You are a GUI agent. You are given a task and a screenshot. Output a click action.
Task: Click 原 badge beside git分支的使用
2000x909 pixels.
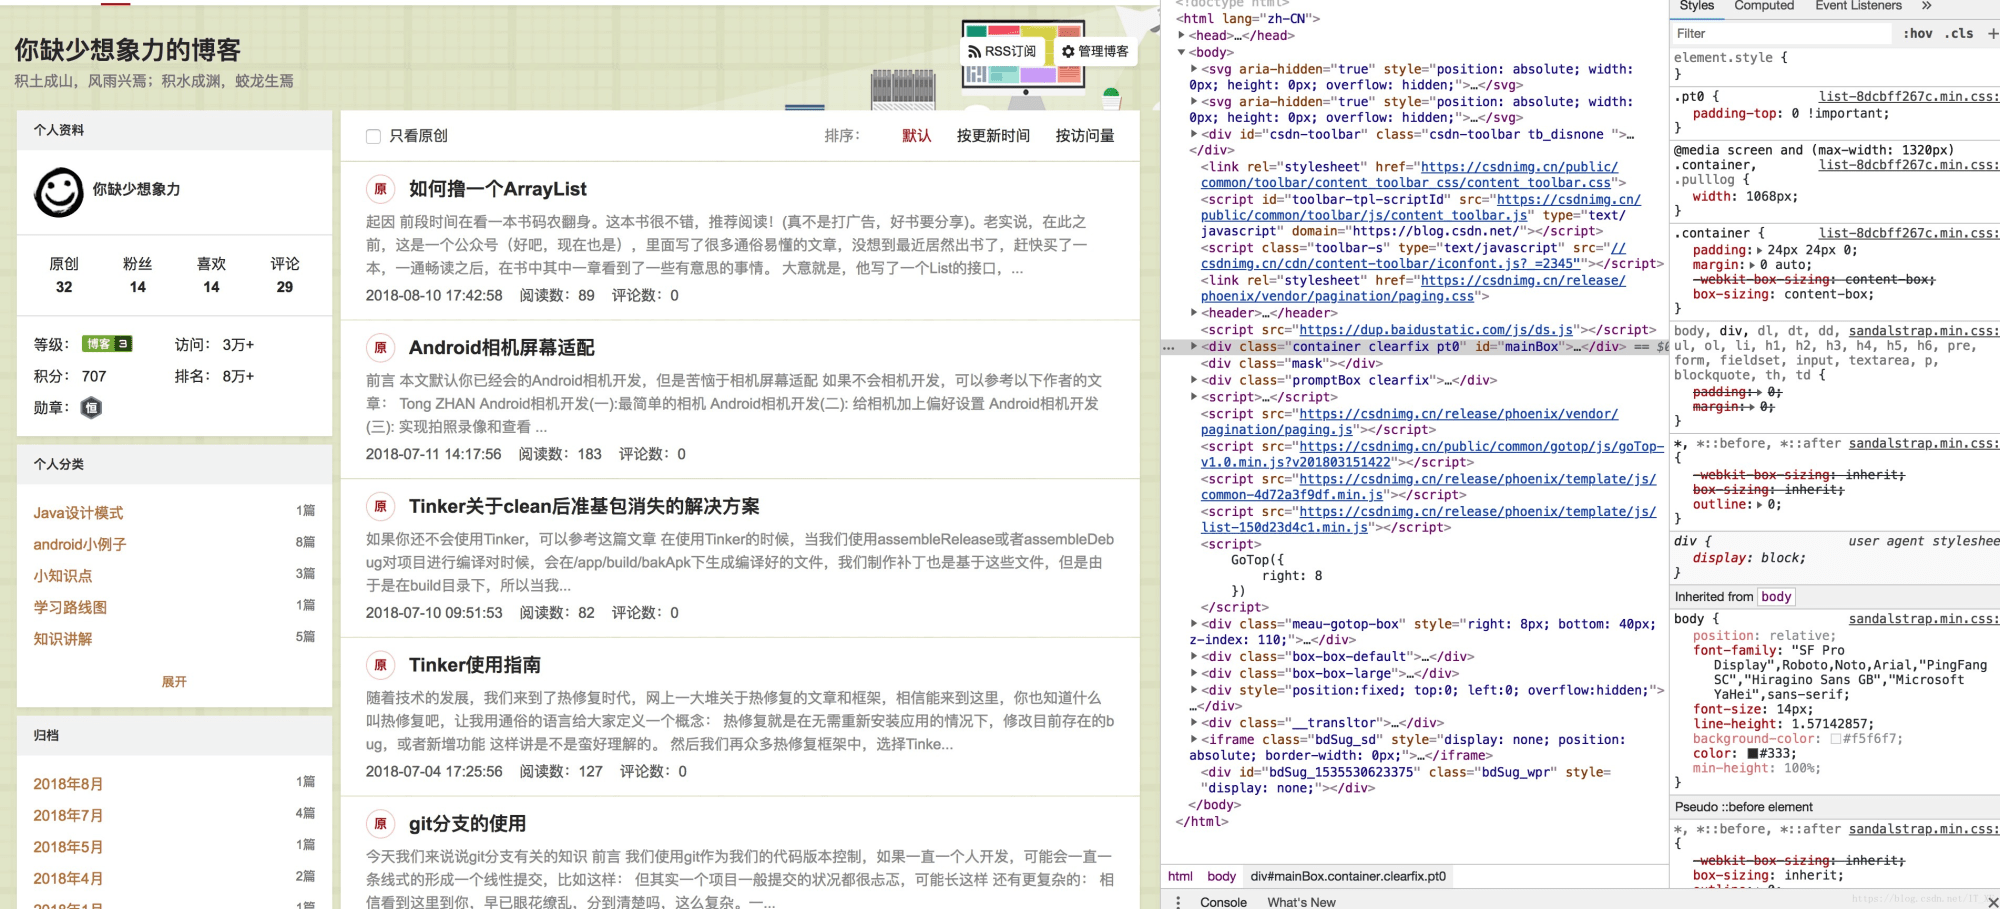pyautogui.click(x=380, y=824)
